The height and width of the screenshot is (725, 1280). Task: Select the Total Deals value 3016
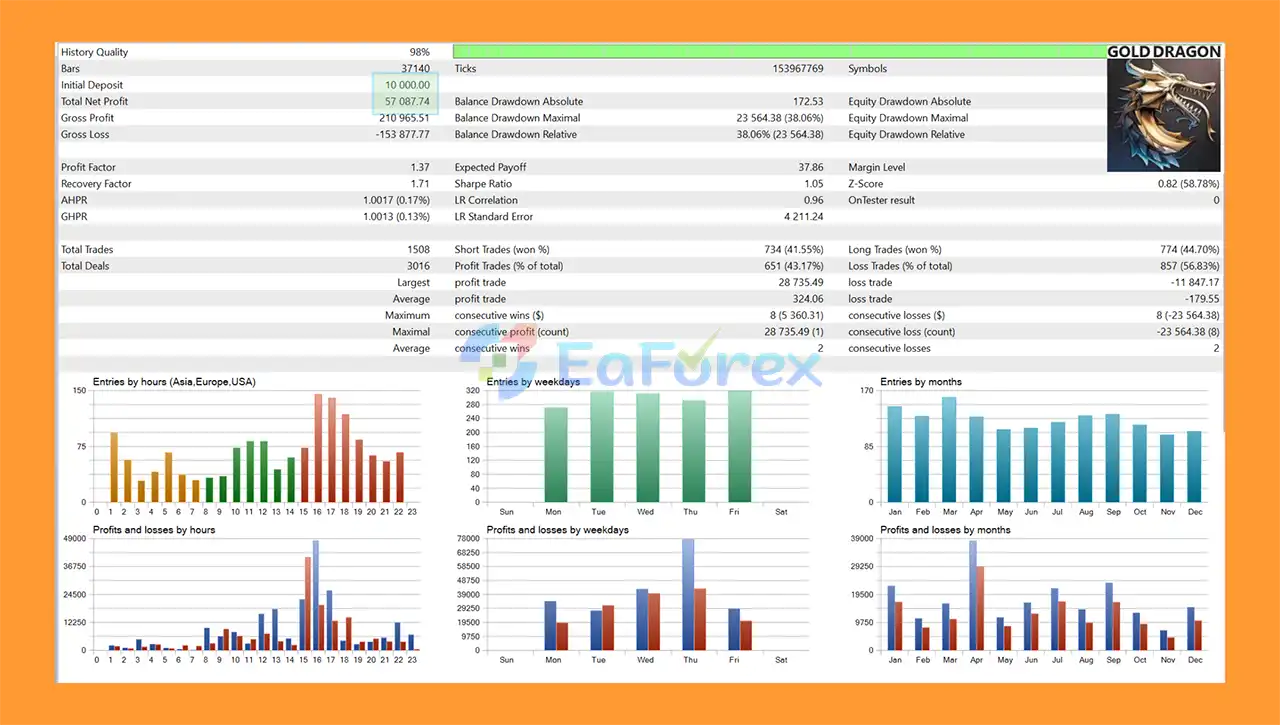[419, 266]
